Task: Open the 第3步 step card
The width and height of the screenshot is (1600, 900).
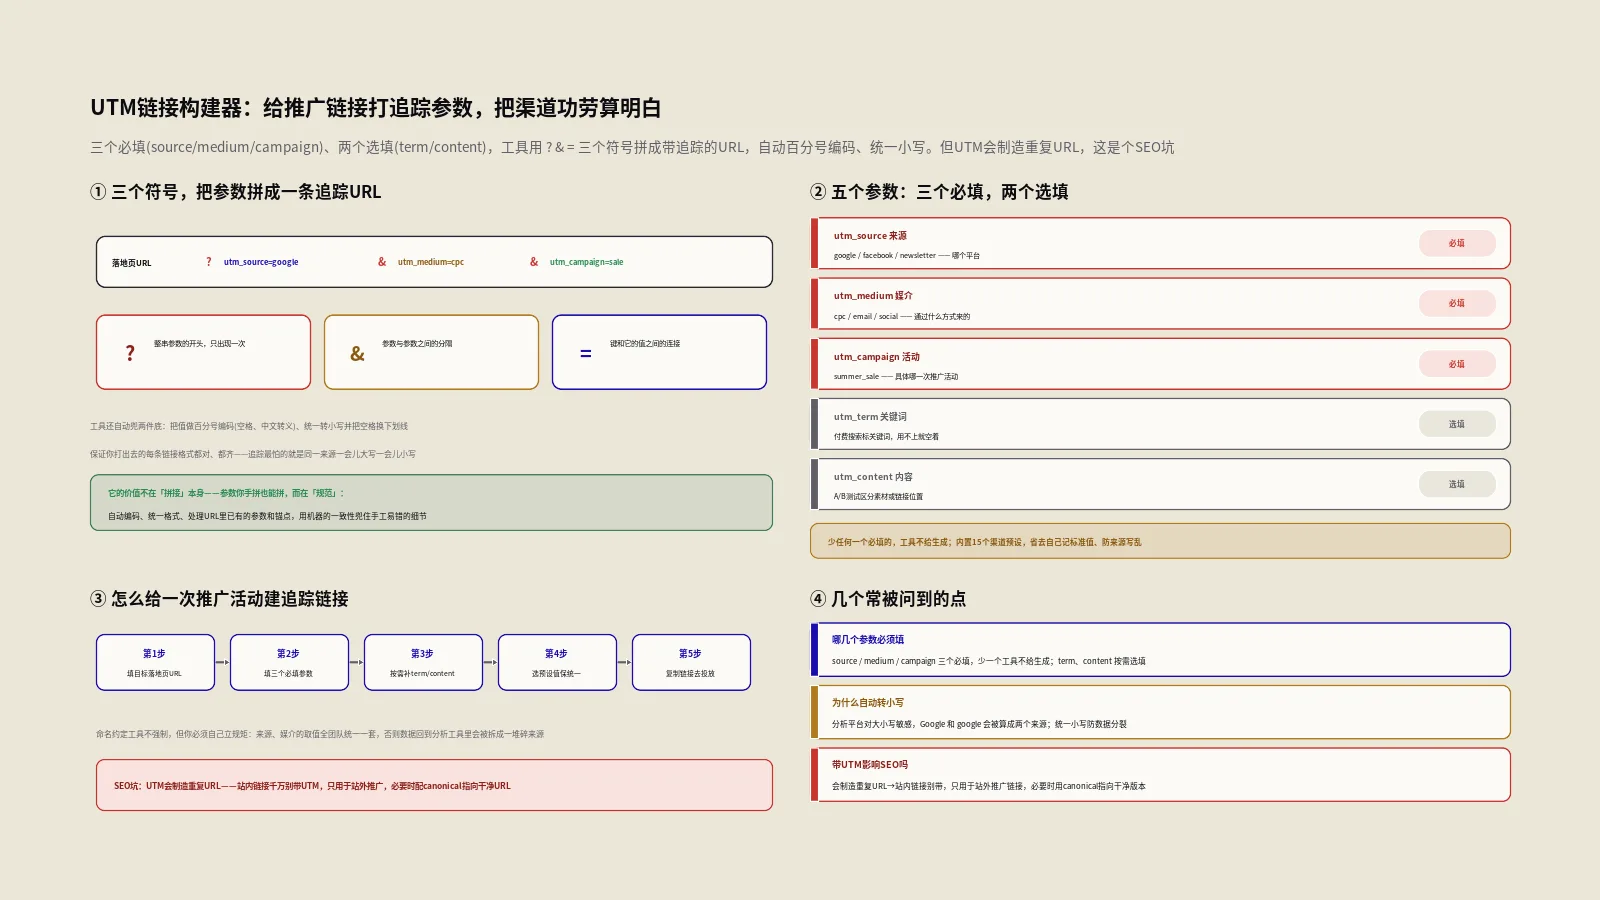Action: point(423,662)
